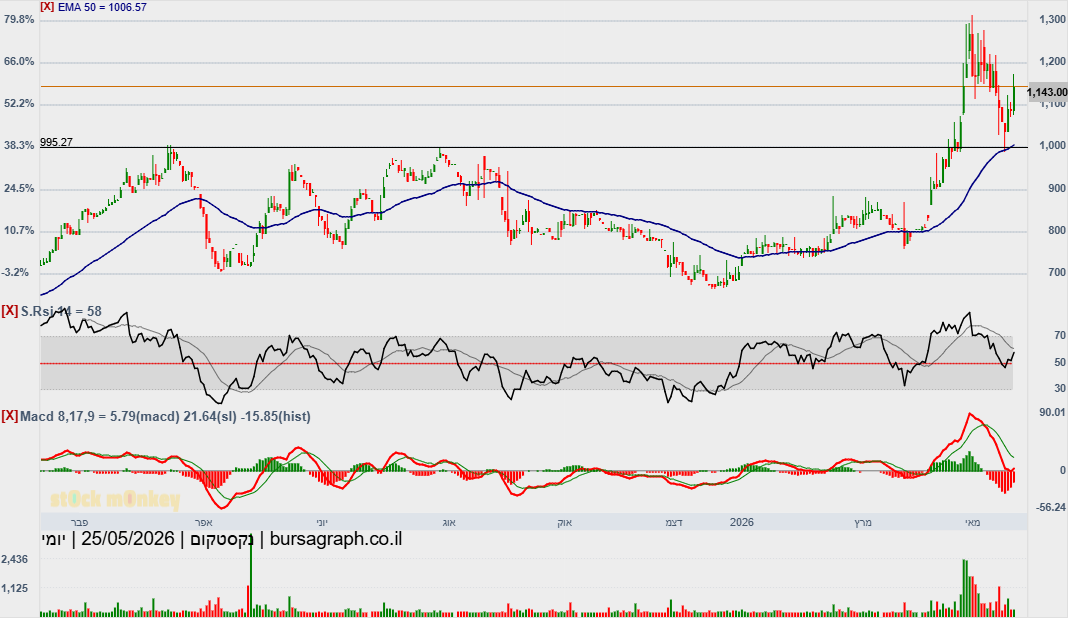This screenshot has width=1068, height=618.
Task: Click the 1,300 price axis label
Action: 1052,20
